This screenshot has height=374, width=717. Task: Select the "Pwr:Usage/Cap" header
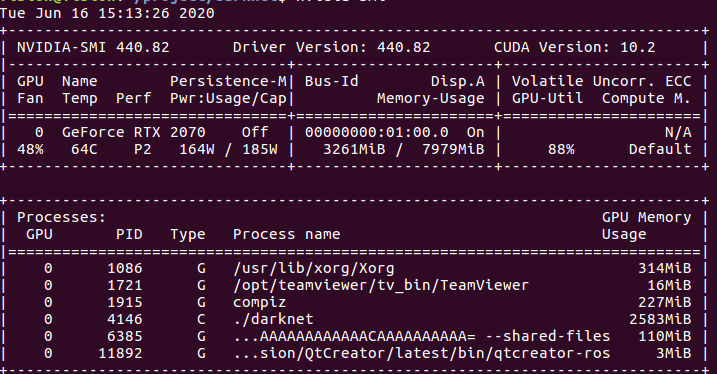[228, 98]
